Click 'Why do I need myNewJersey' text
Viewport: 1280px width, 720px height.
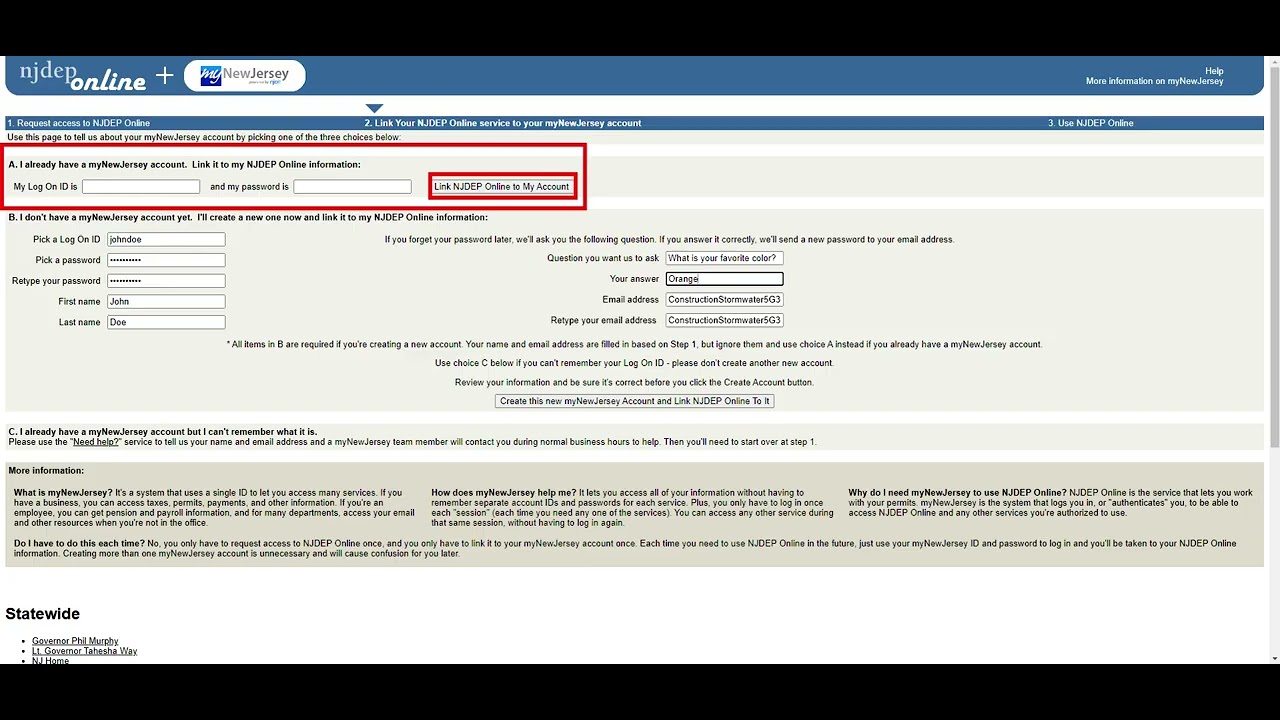click(957, 493)
